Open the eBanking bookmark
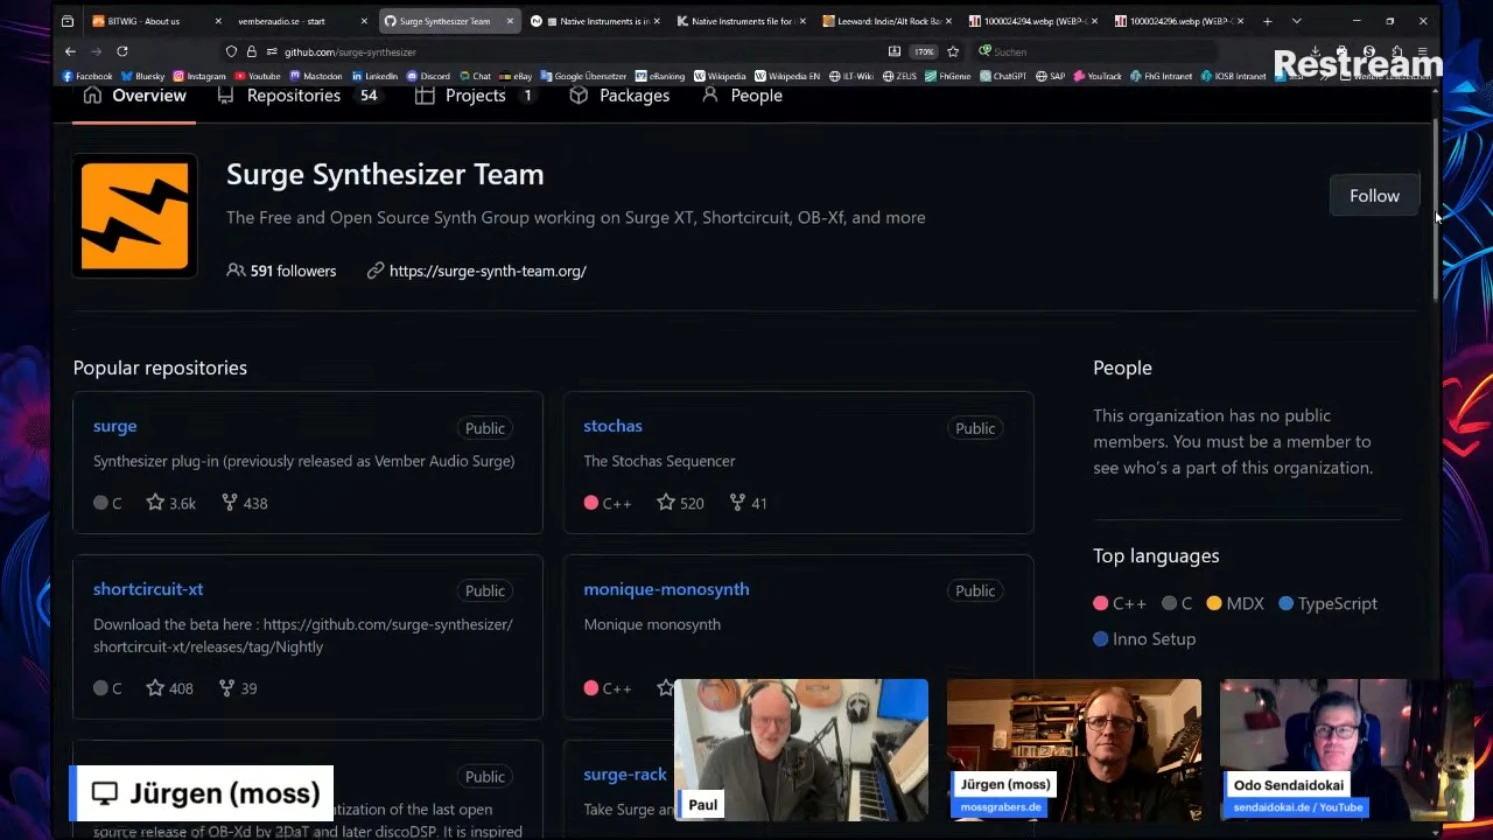1493x840 pixels. click(660, 76)
